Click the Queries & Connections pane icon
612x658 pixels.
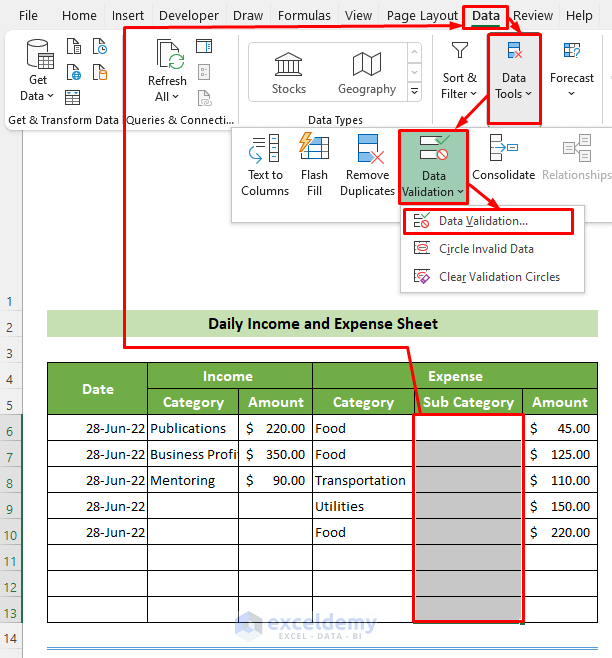[204, 46]
